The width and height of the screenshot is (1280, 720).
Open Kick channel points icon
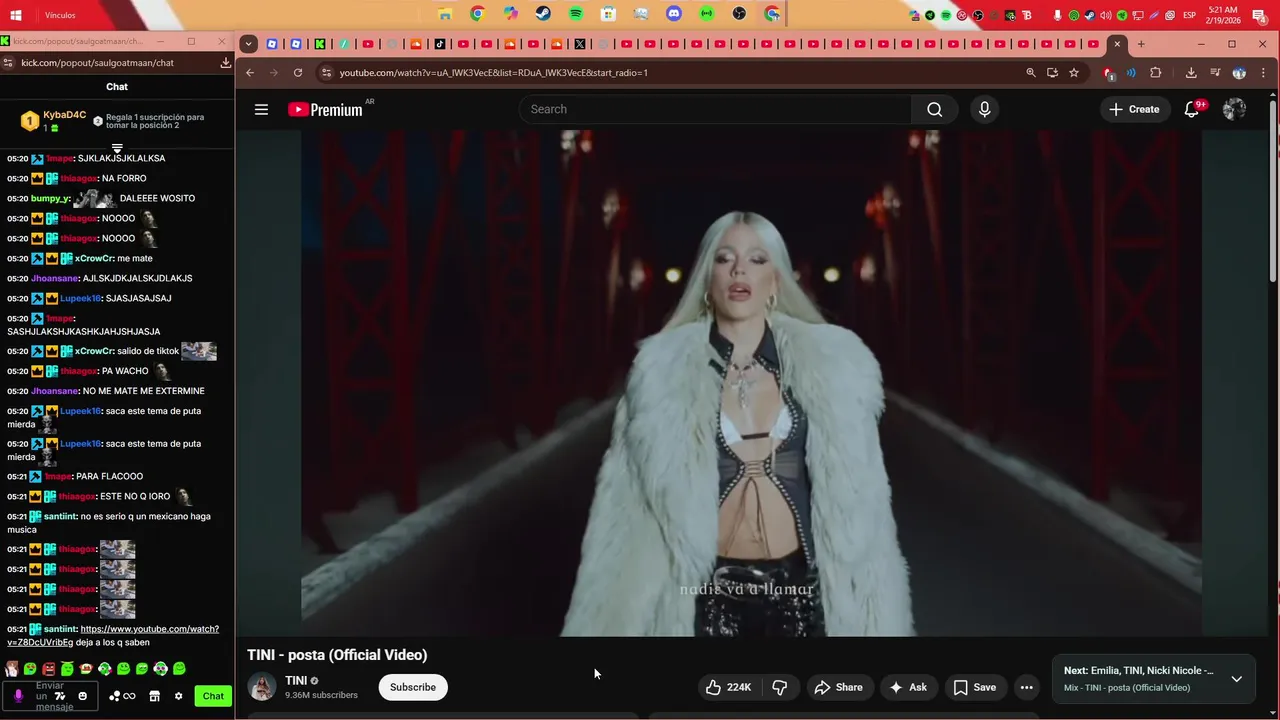click(122, 696)
